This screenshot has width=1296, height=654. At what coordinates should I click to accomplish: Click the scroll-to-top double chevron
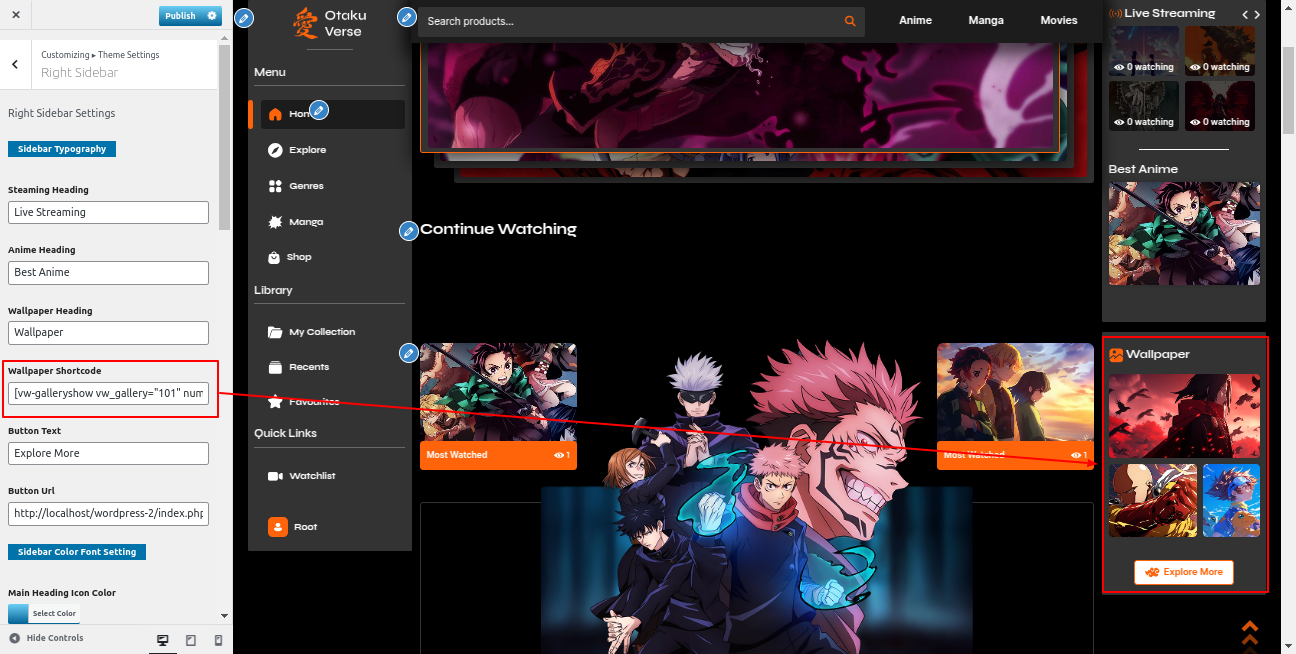tap(1249, 633)
